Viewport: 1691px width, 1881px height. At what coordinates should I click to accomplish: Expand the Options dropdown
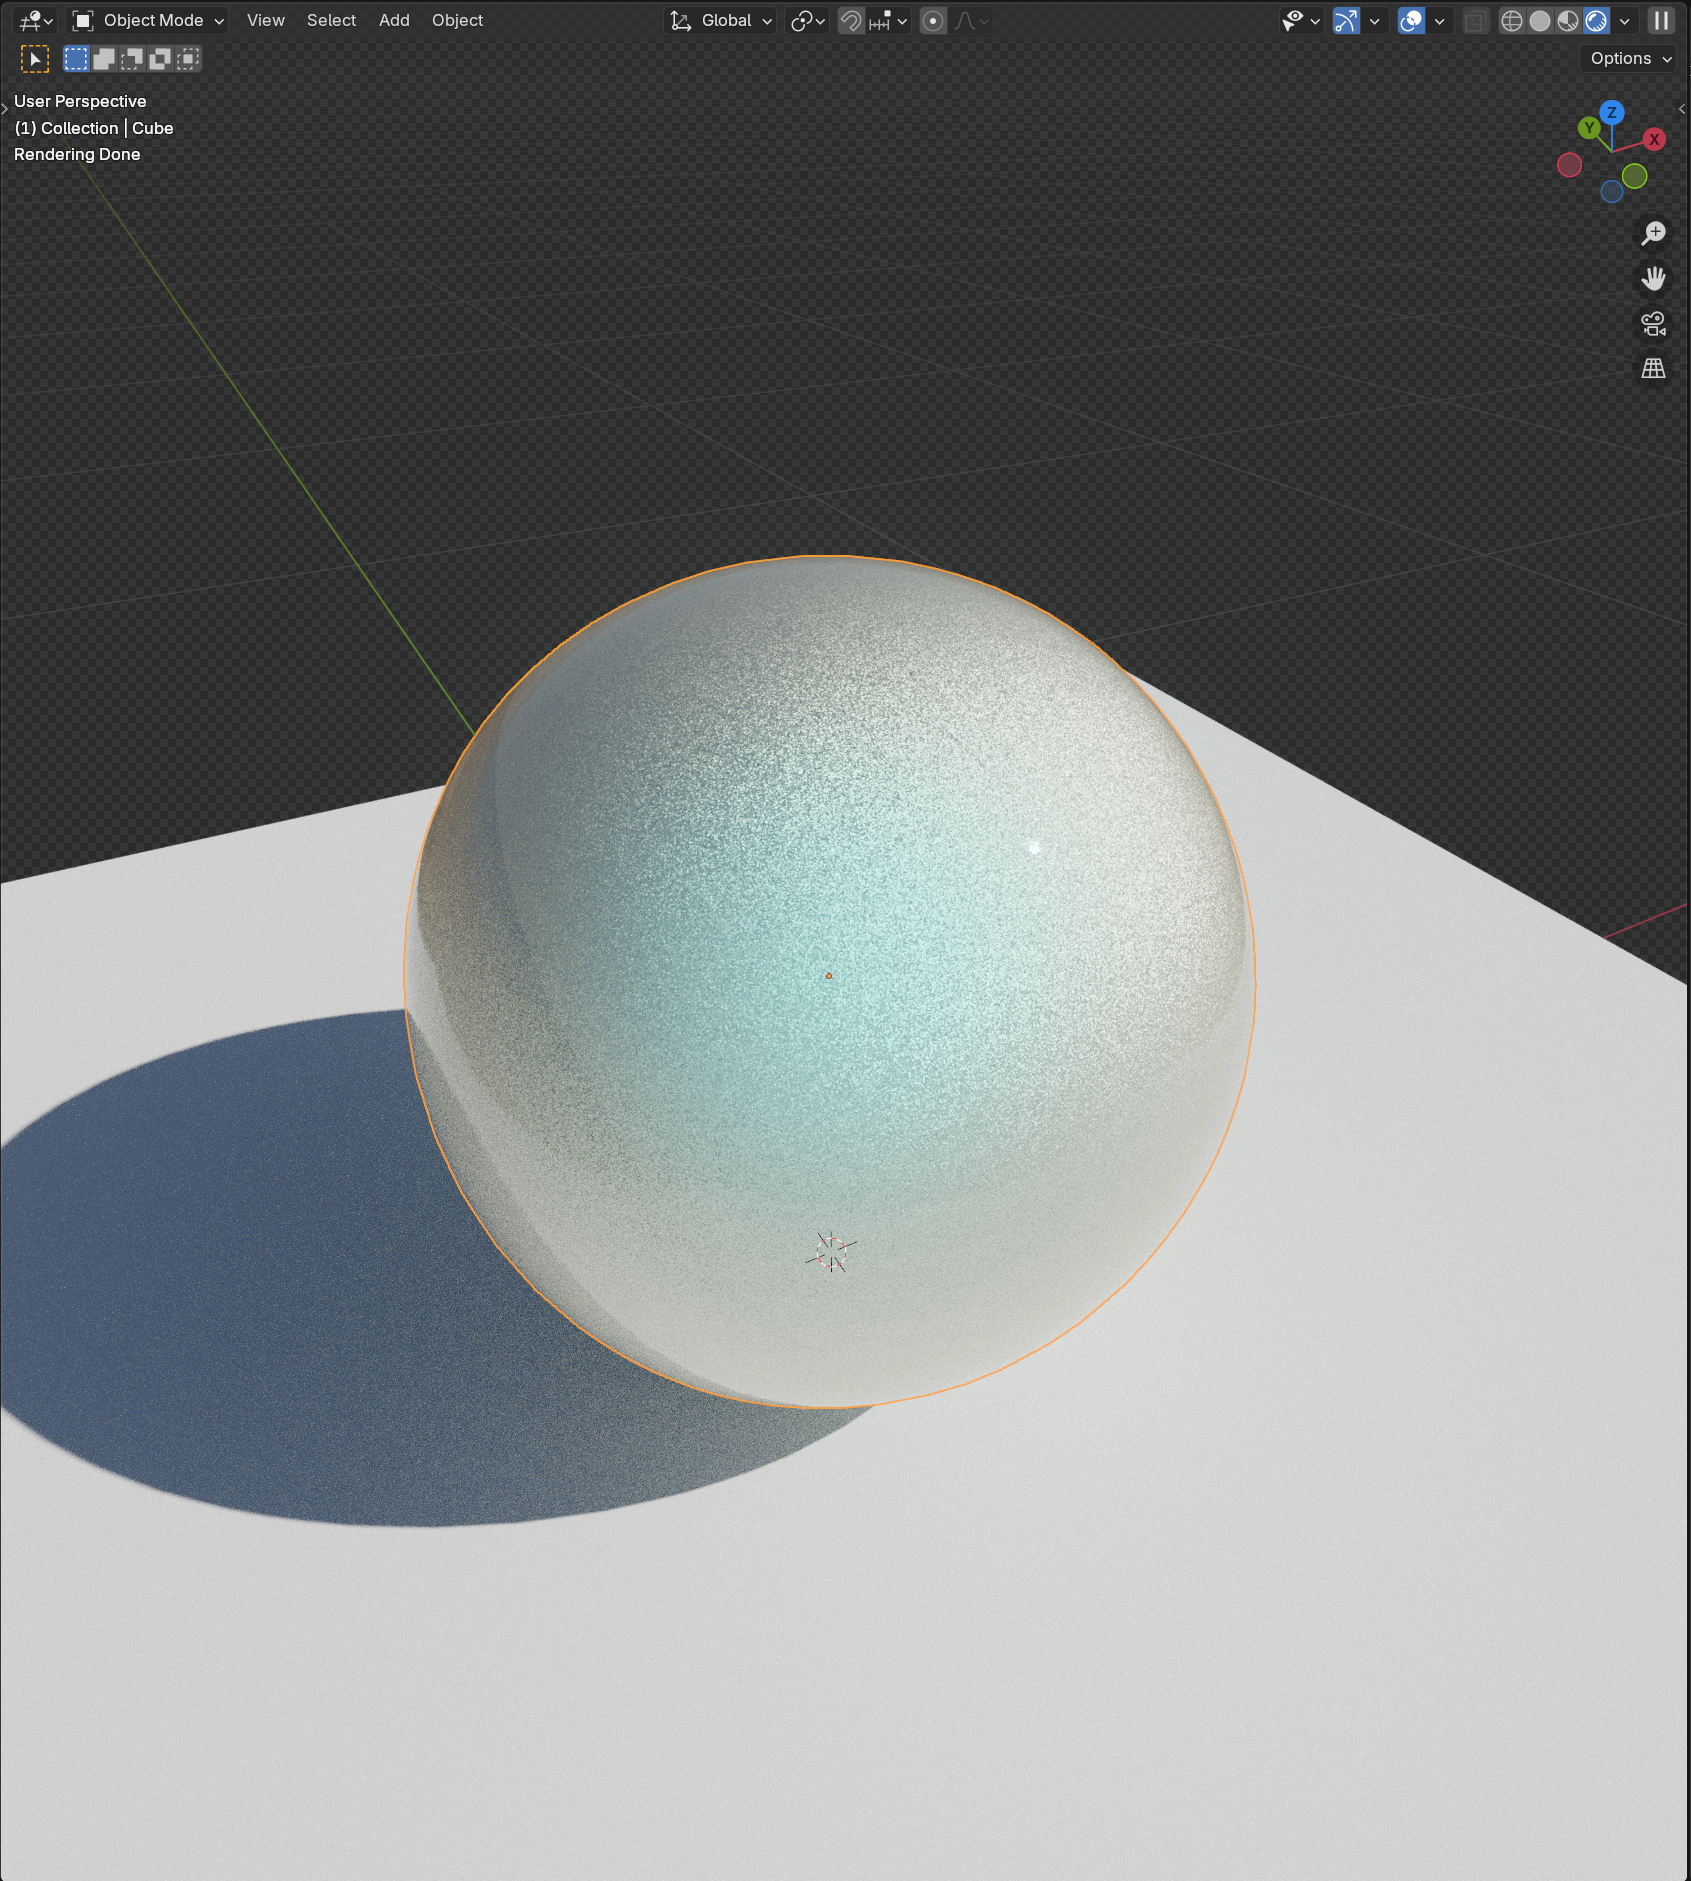1630,58
